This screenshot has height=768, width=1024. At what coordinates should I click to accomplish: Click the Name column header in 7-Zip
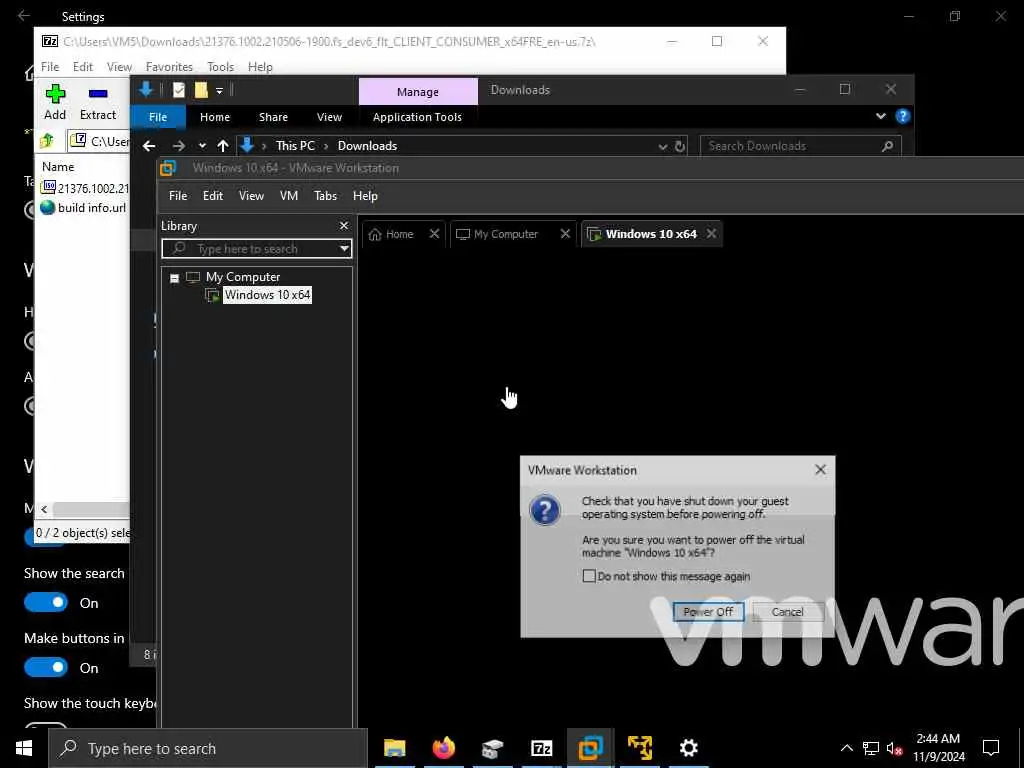[x=58, y=167]
